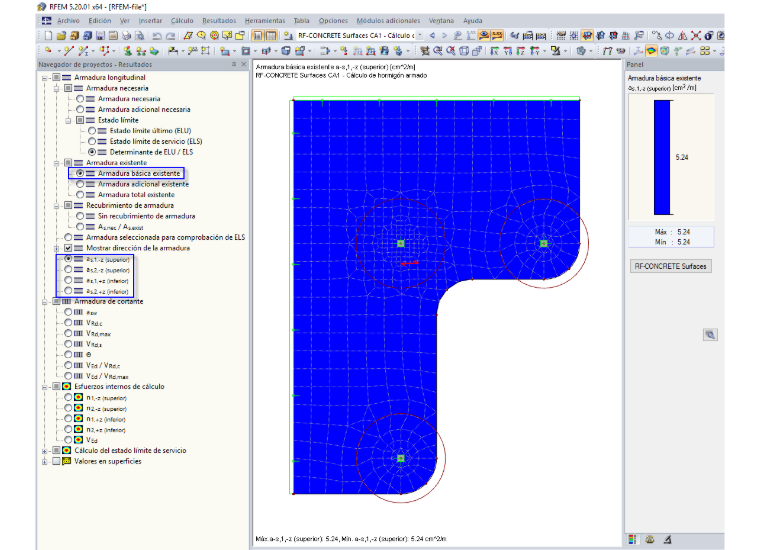760x550 pixels.
Task: Collapse the Armadura existente tree node
Action: [x=56, y=163]
